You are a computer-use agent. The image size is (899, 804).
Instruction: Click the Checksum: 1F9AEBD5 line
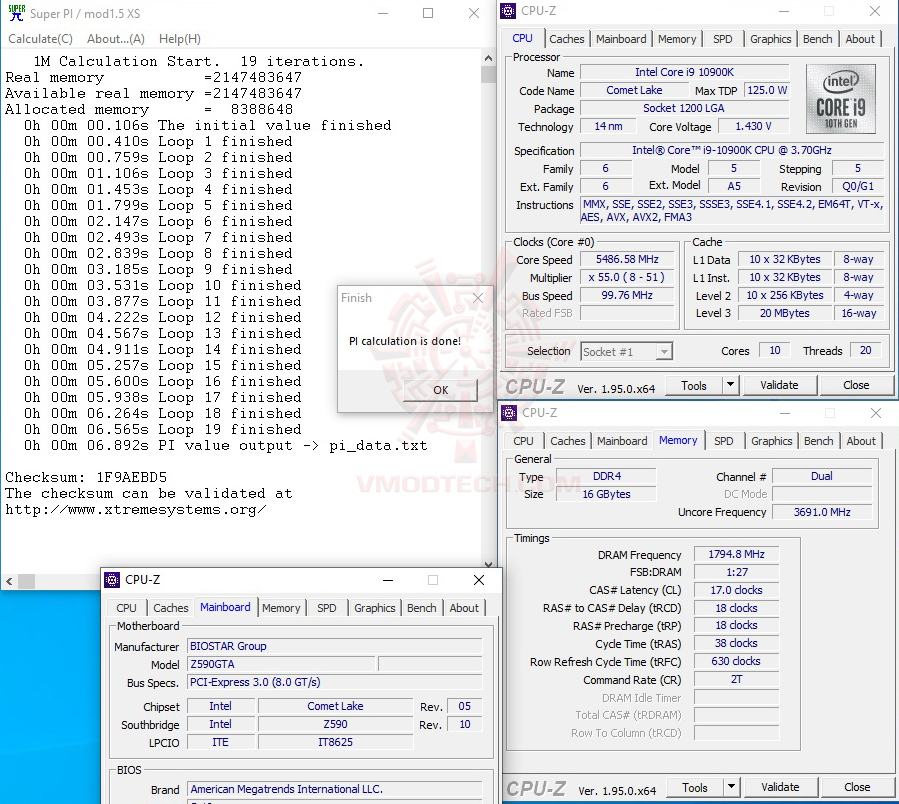click(86, 477)
